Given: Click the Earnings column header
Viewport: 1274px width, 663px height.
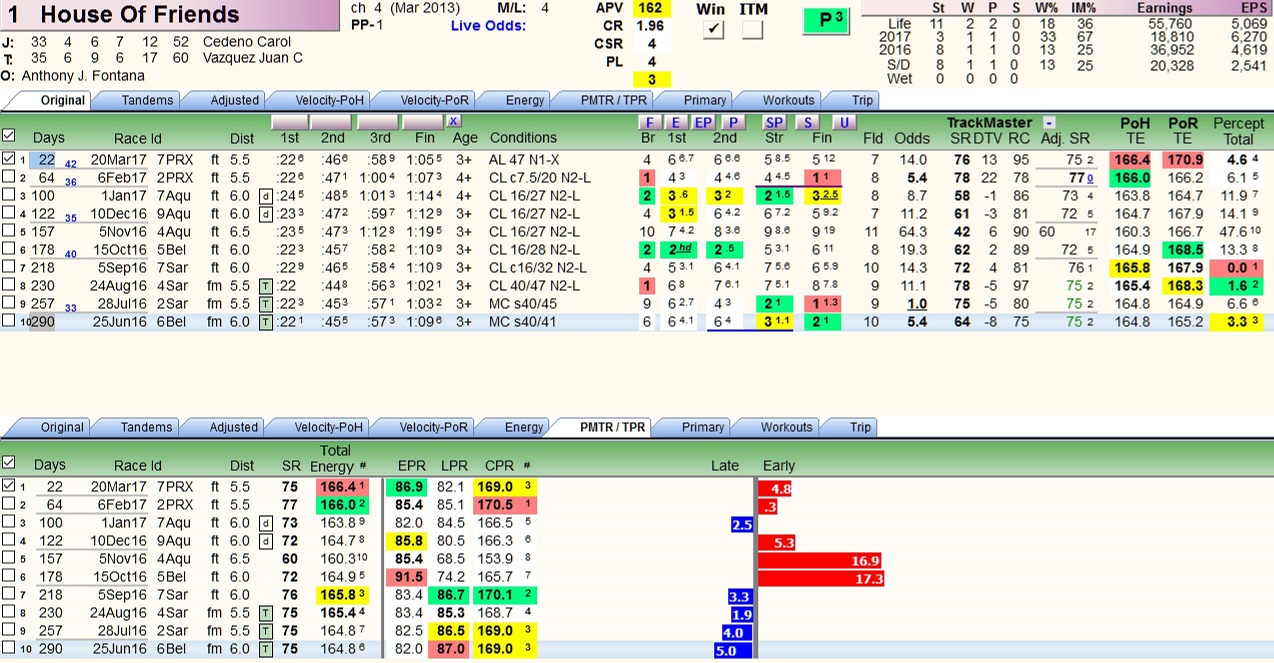Looking at the screenshot, I should (x=1165, y=8).
